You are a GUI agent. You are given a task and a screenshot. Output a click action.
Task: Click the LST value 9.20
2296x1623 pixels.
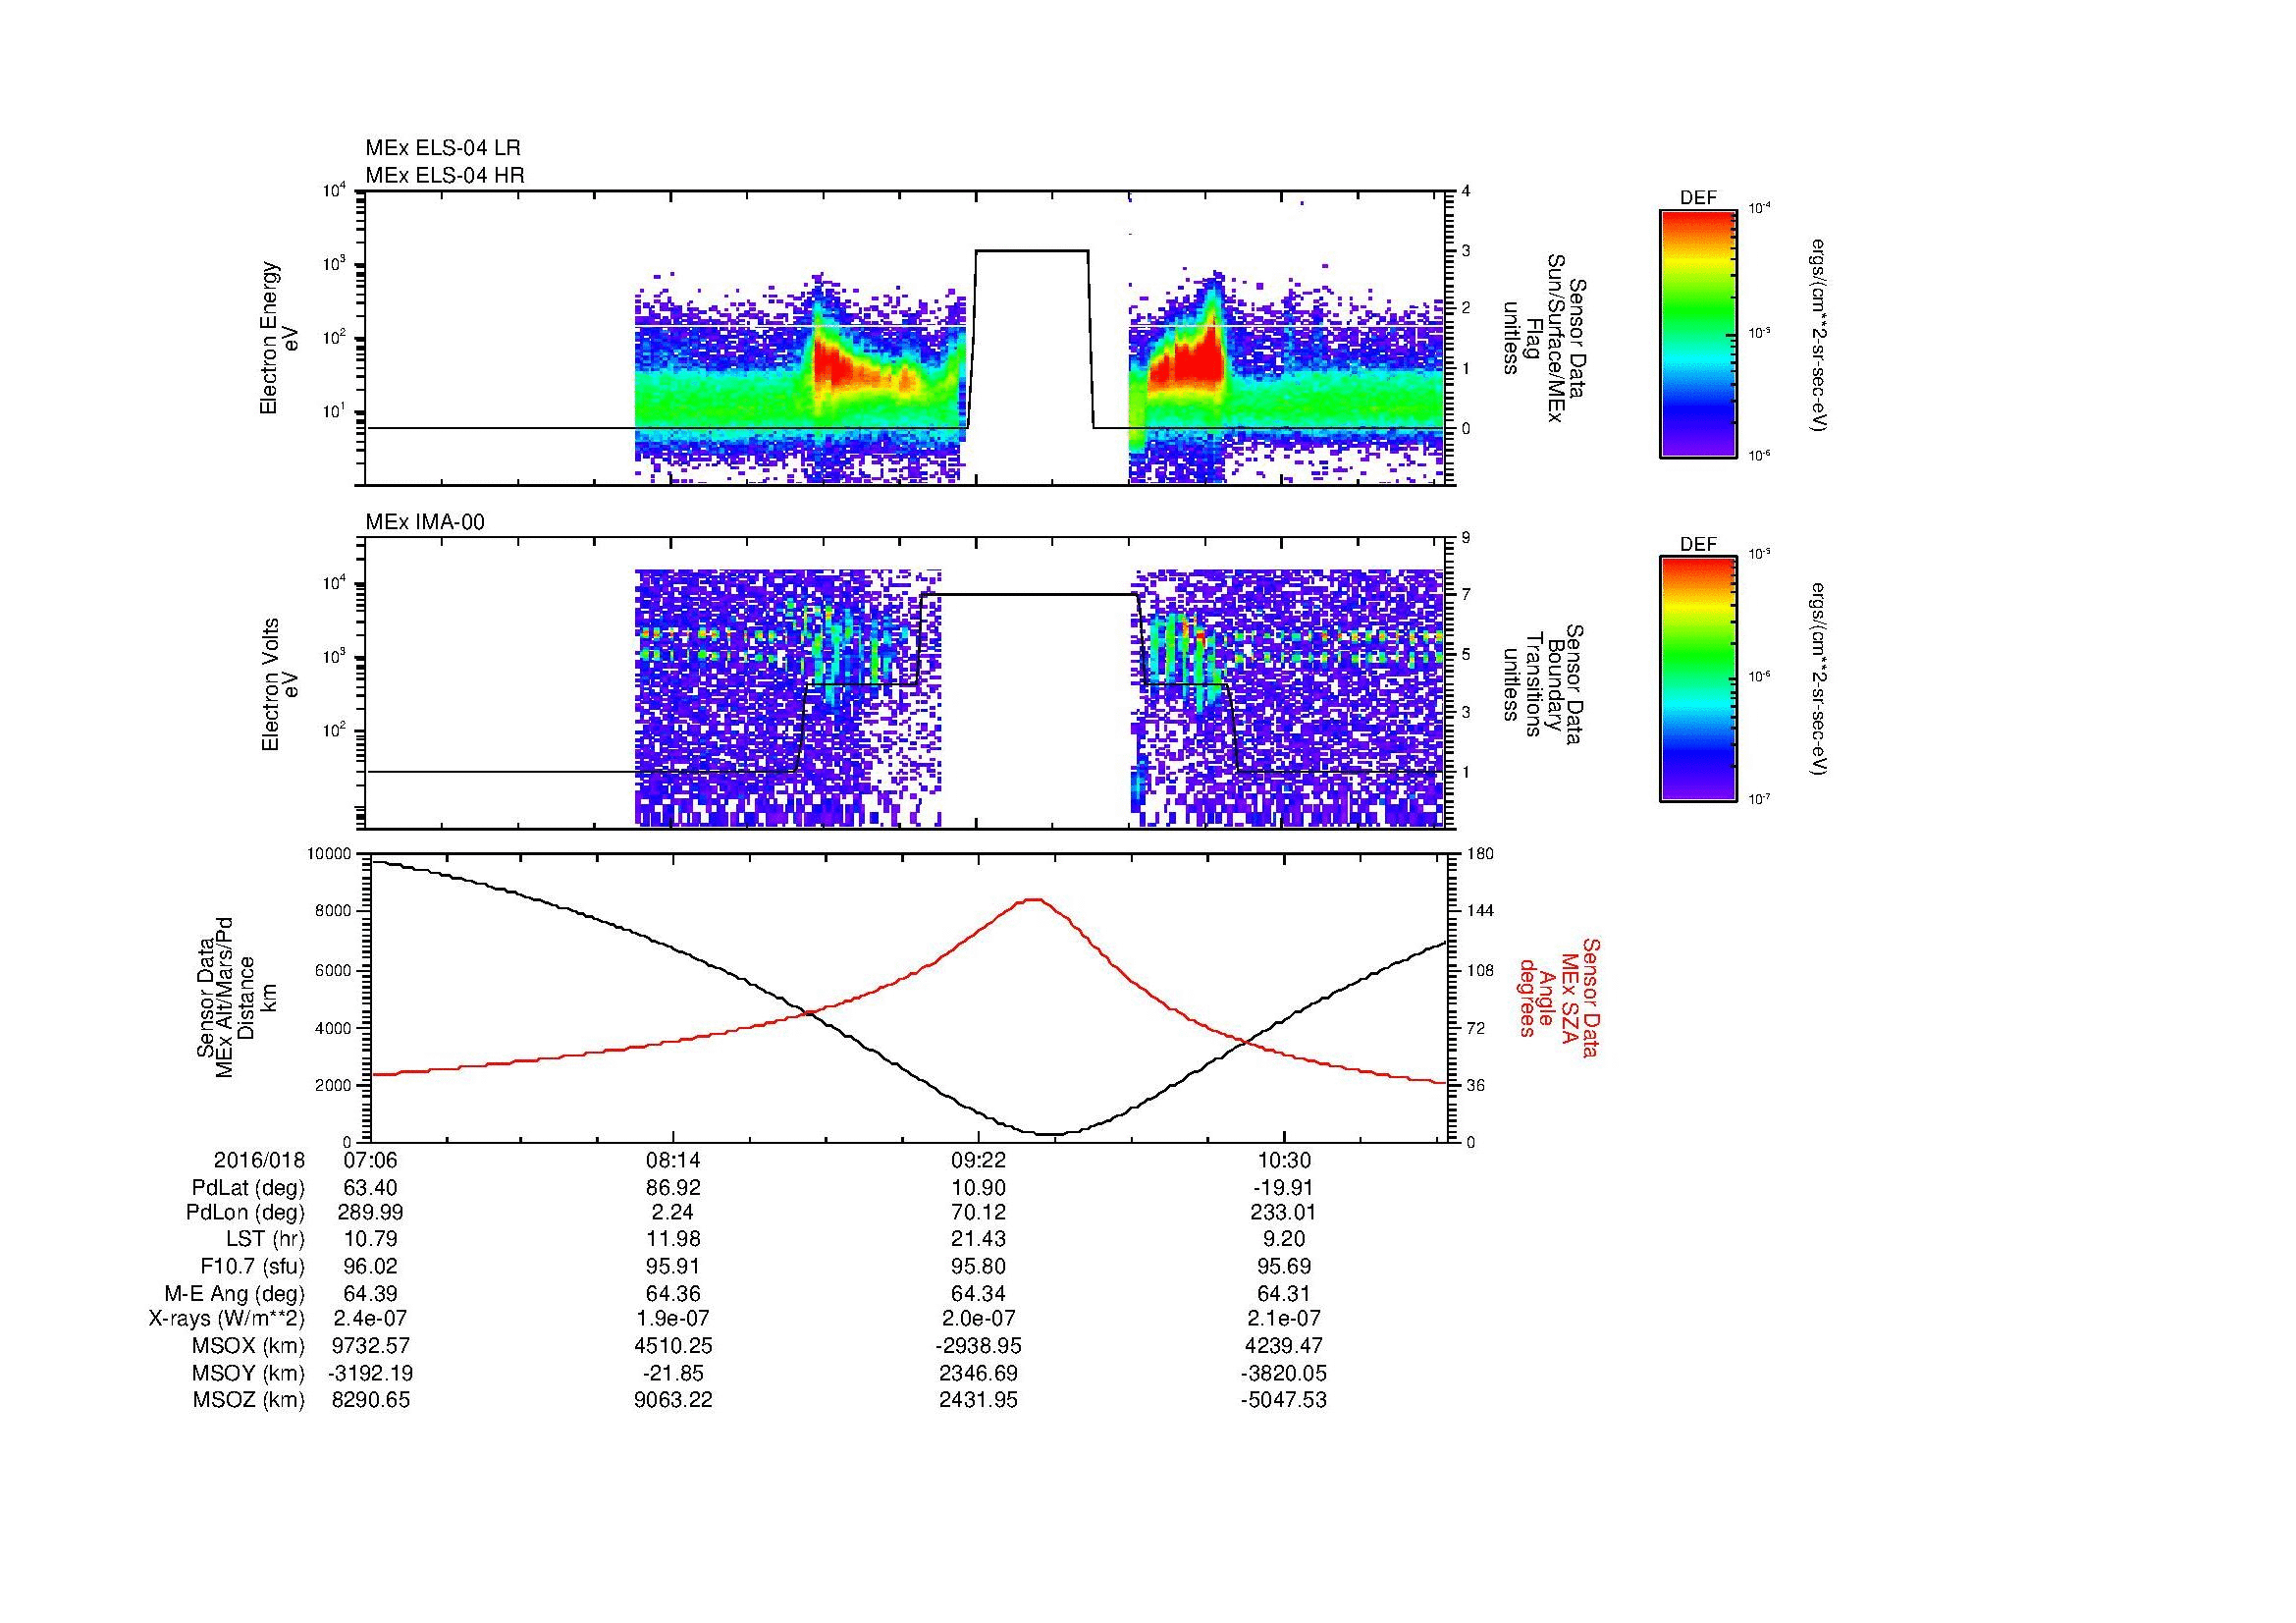[x=1283, y=1240]
